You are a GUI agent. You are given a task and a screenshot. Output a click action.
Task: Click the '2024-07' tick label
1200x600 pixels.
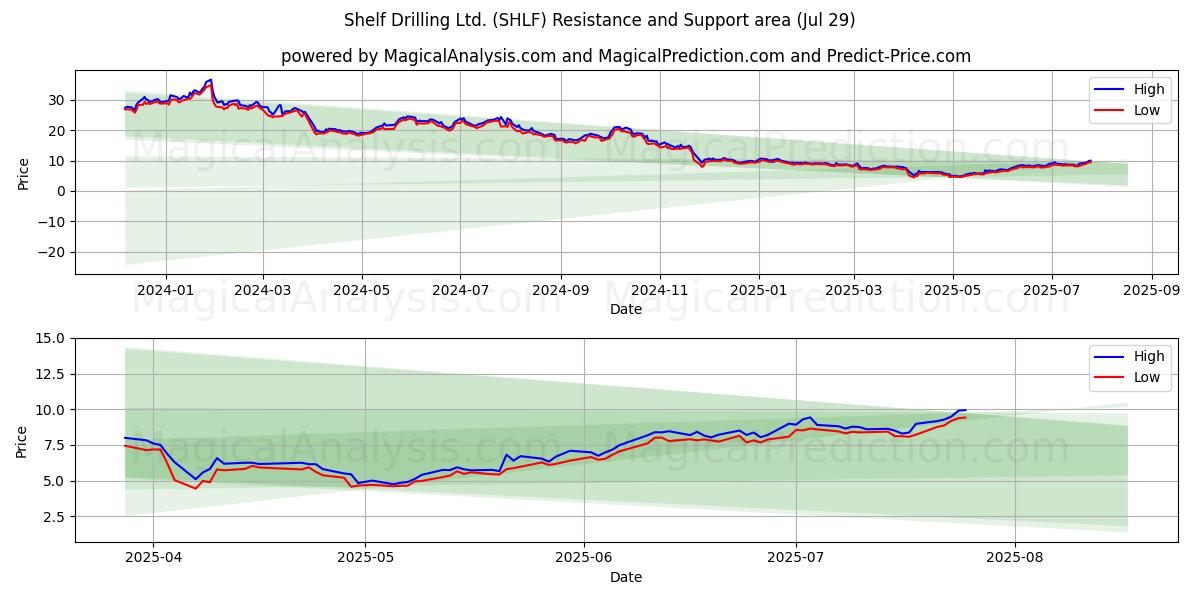(460, 290)
